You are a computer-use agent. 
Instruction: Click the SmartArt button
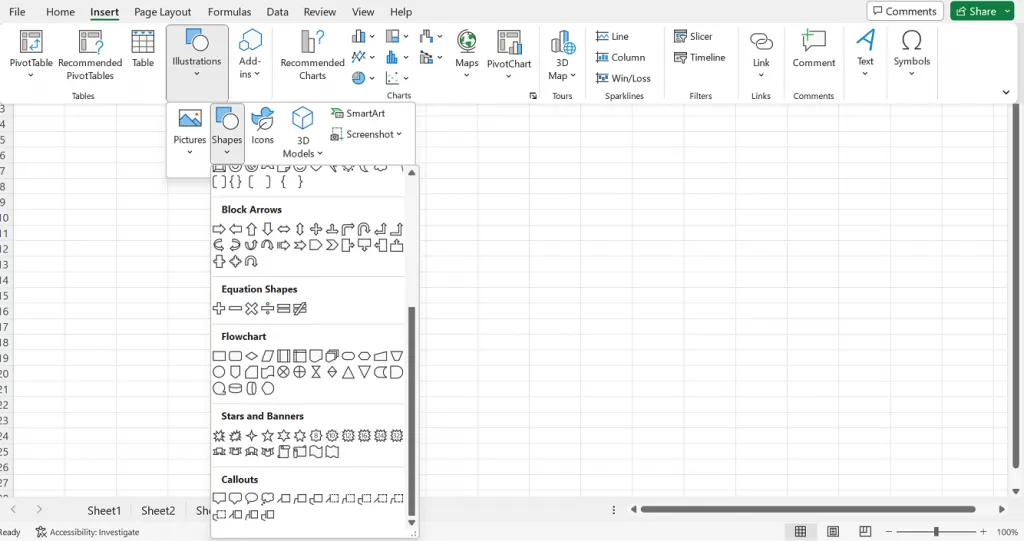tap(358, 113)
